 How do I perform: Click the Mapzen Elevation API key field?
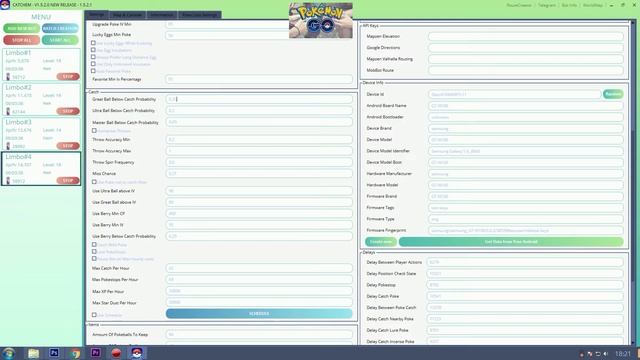(526, 36)
